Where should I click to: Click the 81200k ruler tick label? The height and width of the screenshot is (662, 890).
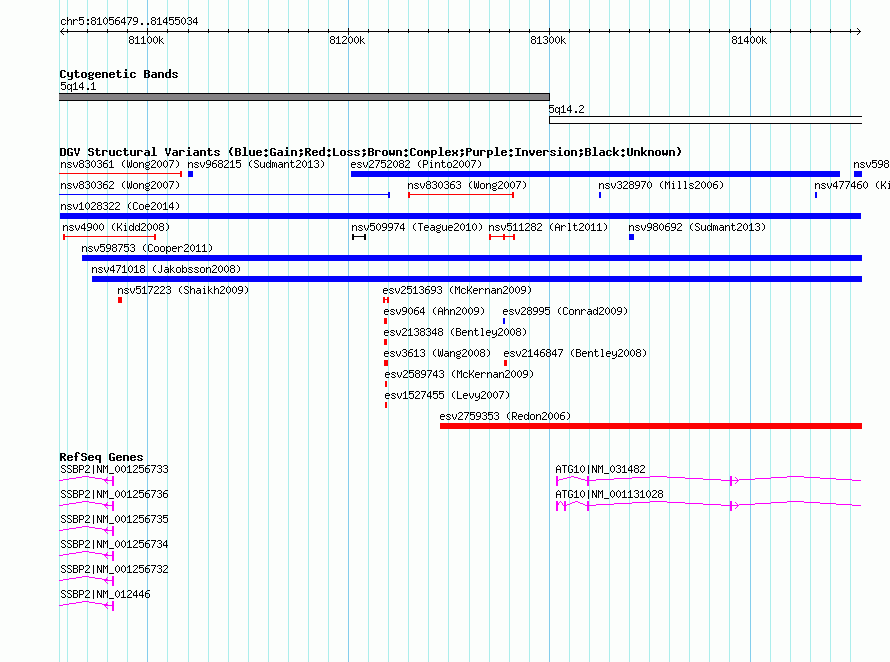coord(347,40)
